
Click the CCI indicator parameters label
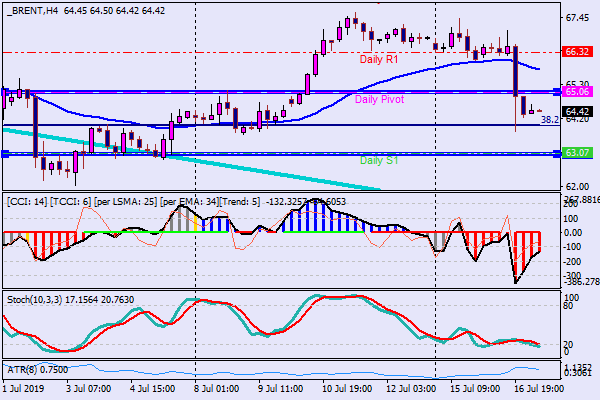130,202
